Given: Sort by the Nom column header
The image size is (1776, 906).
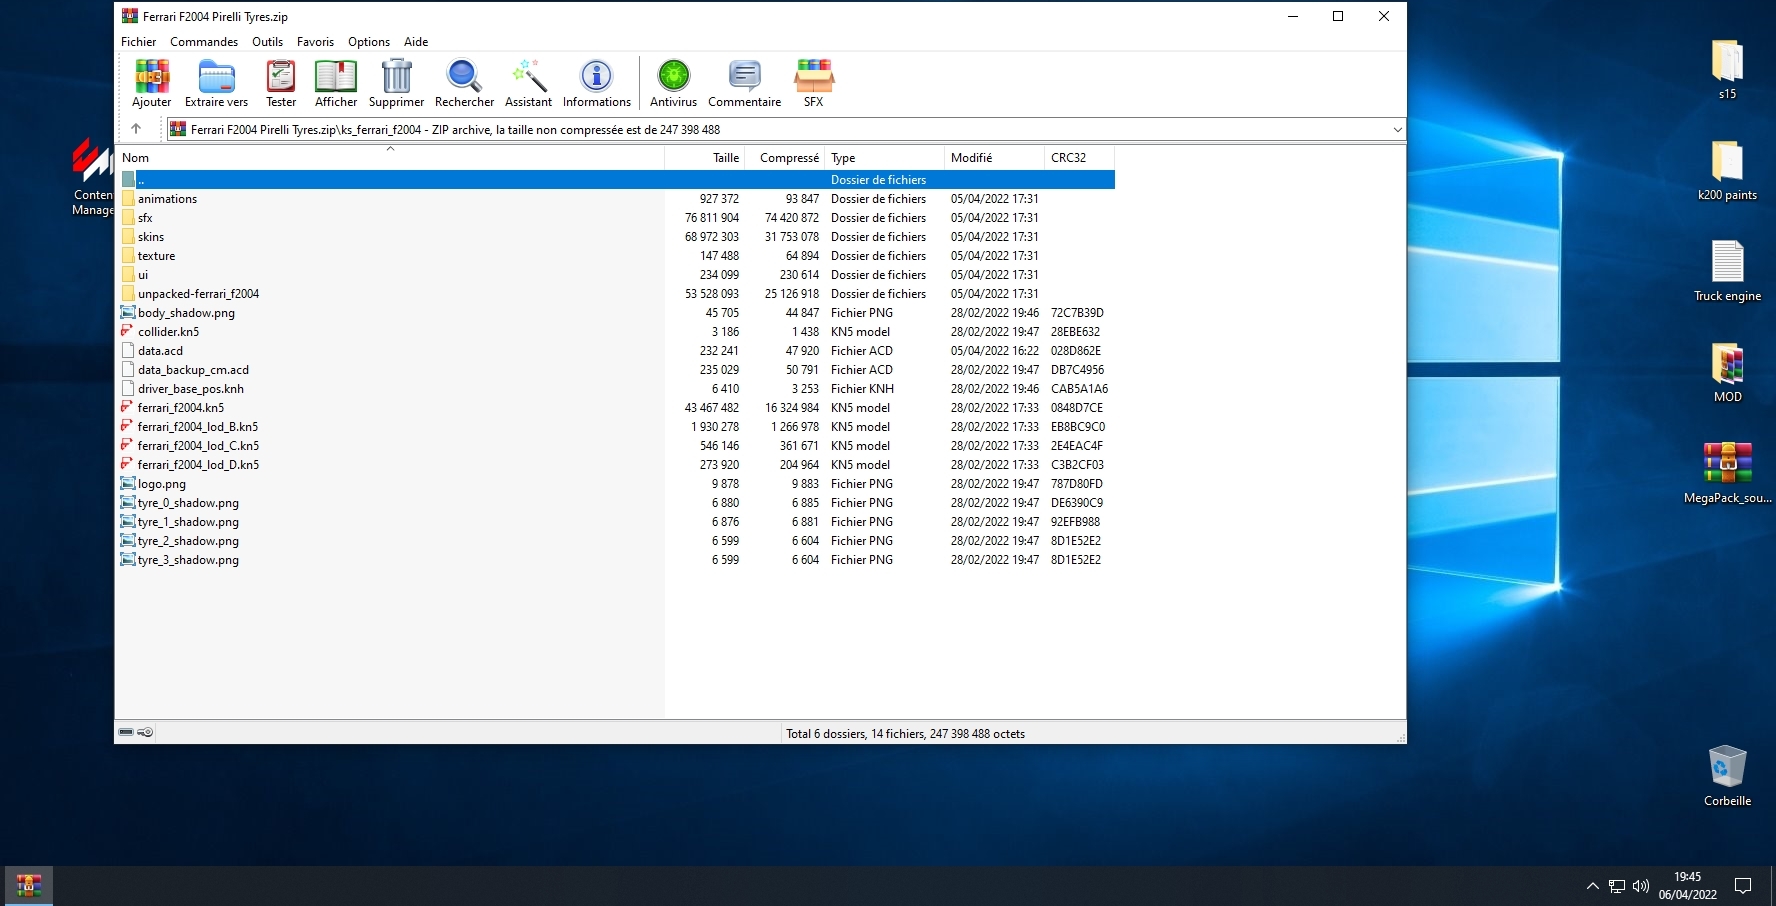Looking at the screenshot, I should 390,158.
